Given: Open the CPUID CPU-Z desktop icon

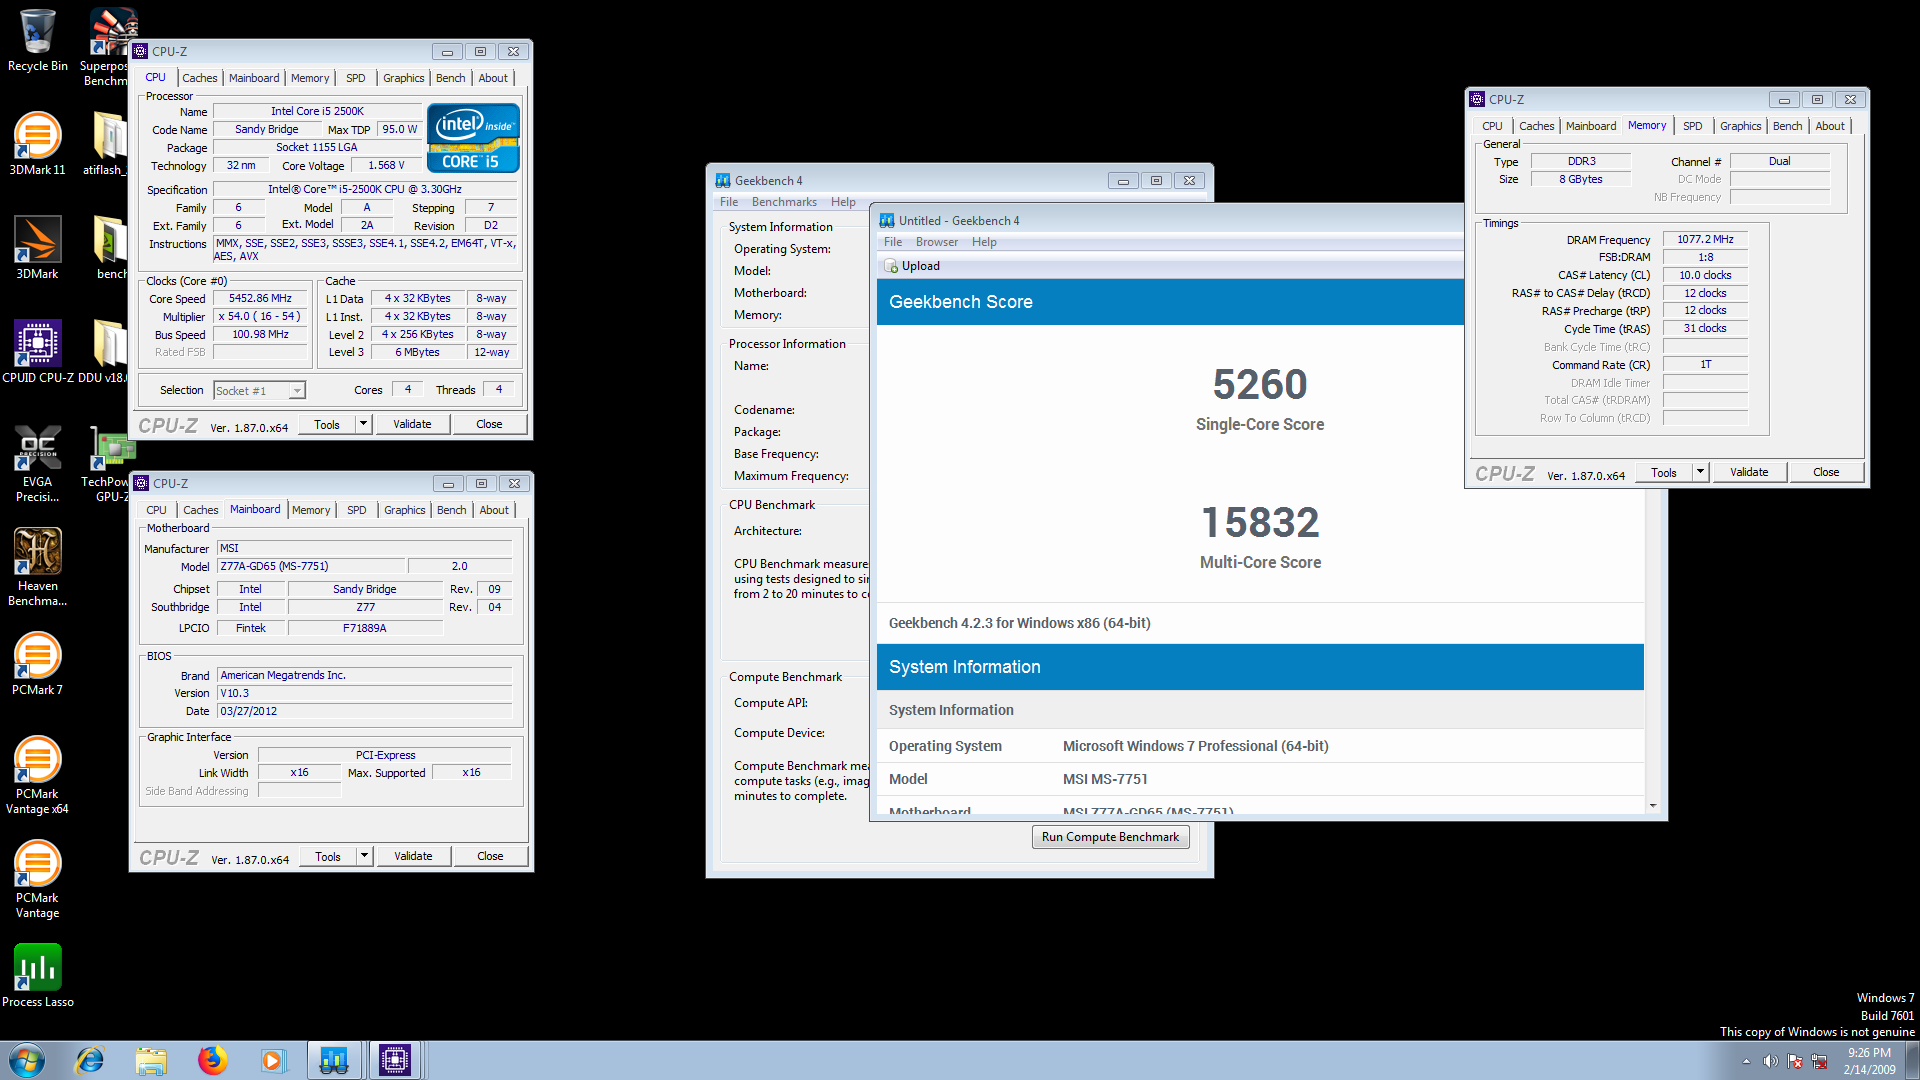Looking at the screenshot, I should pyautogui.click(x=37, y=352).
